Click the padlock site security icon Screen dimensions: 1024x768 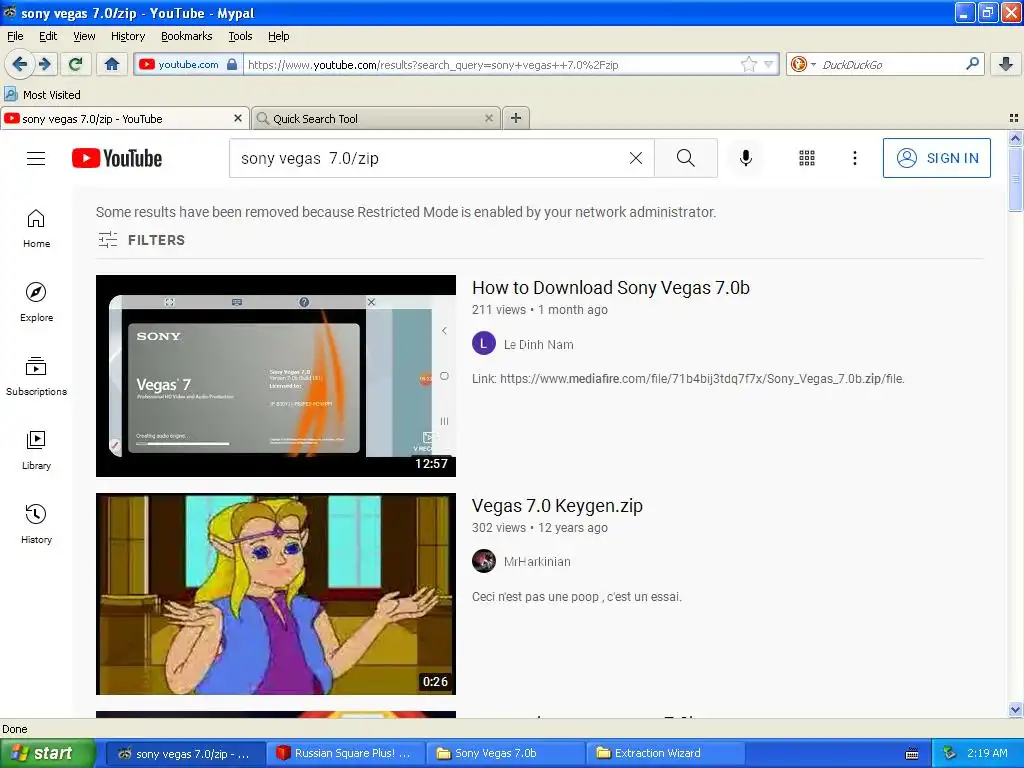(x=232, y=64)
